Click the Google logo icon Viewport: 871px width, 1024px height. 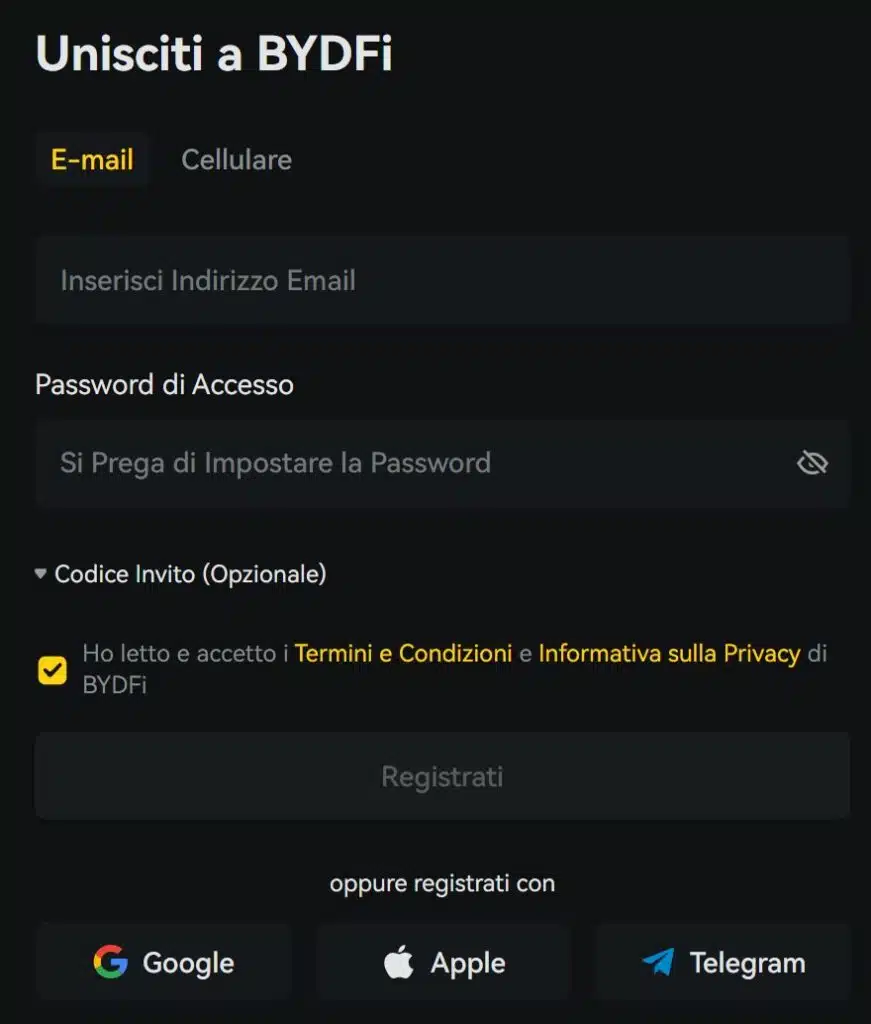pyautogui.click(x=112, y=962)
